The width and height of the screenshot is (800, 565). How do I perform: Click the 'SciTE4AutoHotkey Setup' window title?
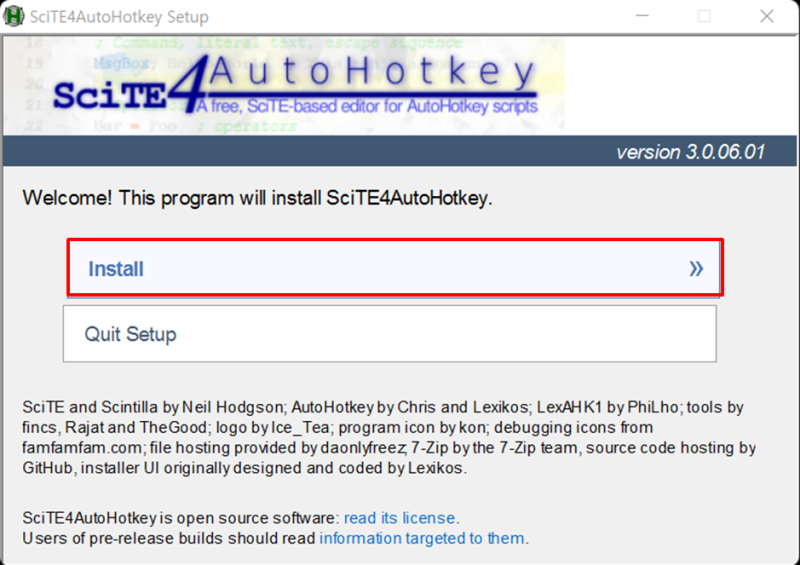(x=119, y=16)
